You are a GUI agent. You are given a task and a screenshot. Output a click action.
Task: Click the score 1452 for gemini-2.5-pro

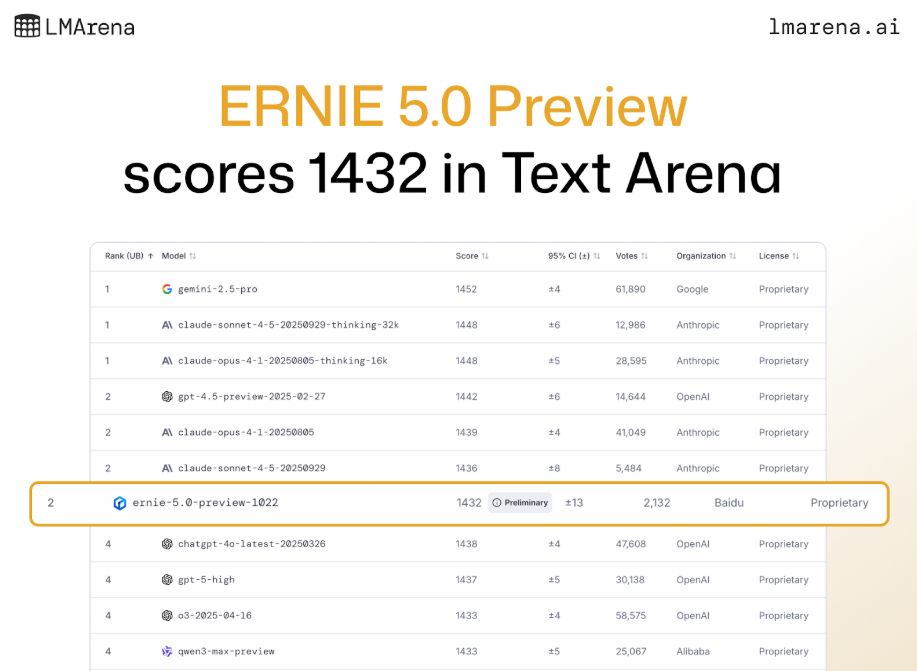(x=466, y=289)
